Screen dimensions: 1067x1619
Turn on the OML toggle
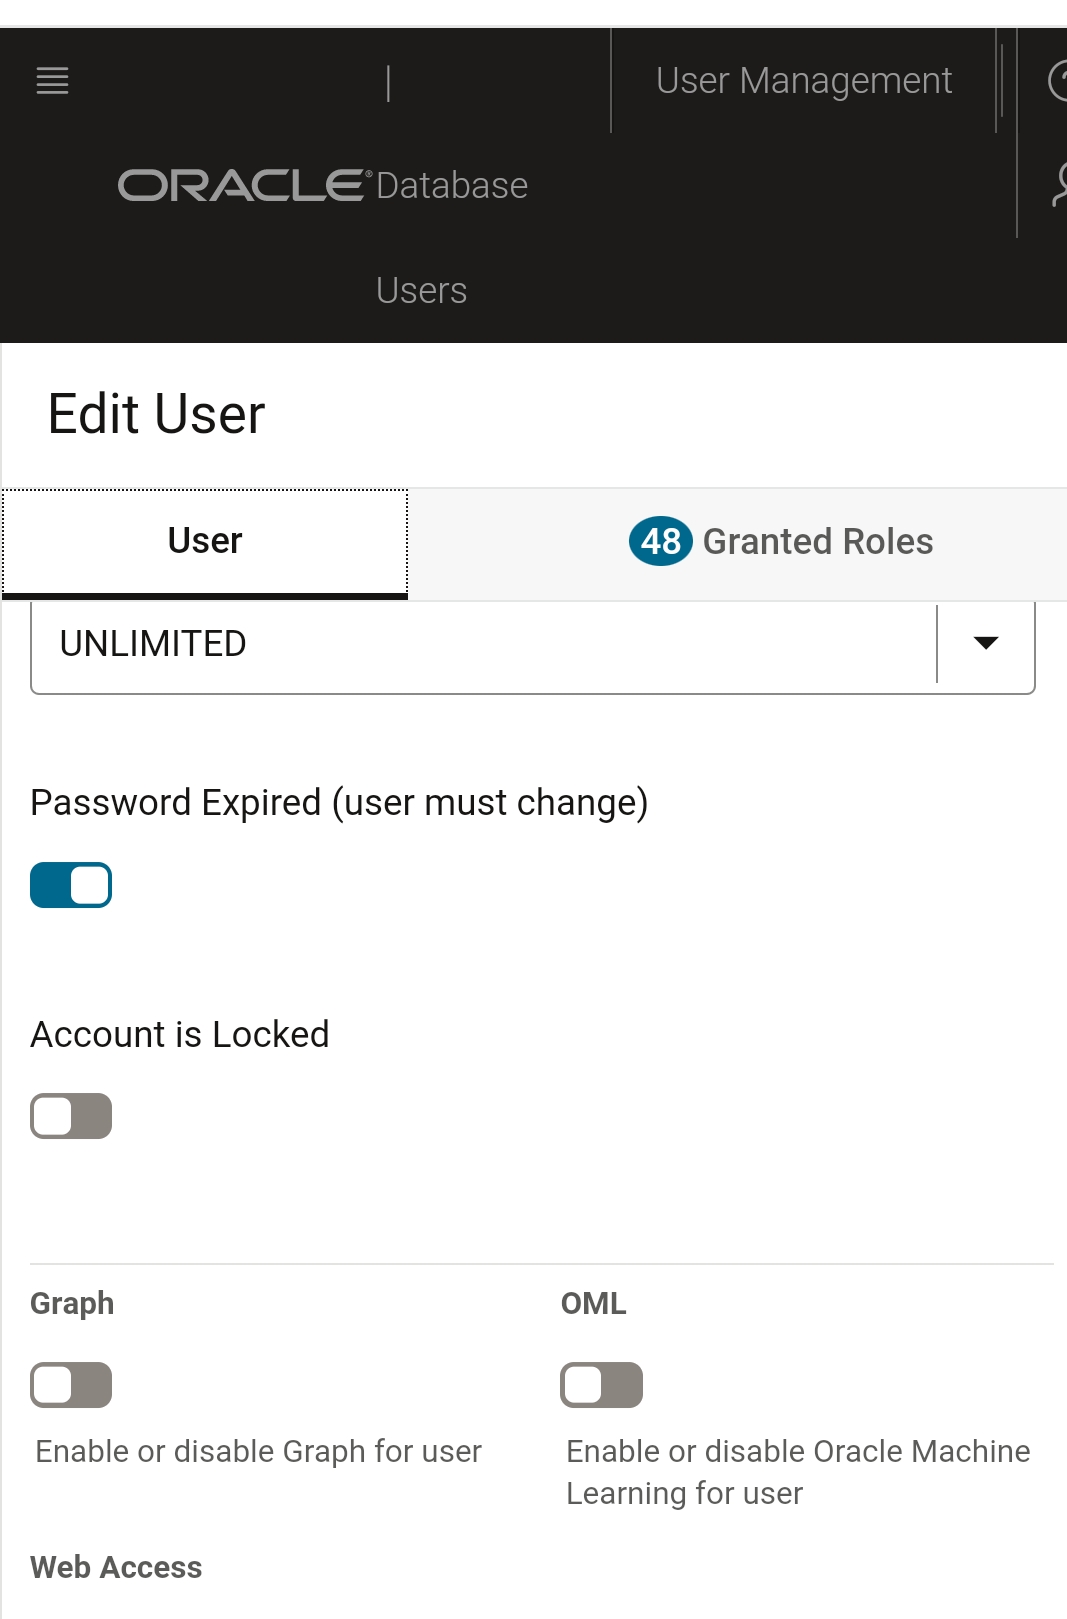coord(601,1385)
